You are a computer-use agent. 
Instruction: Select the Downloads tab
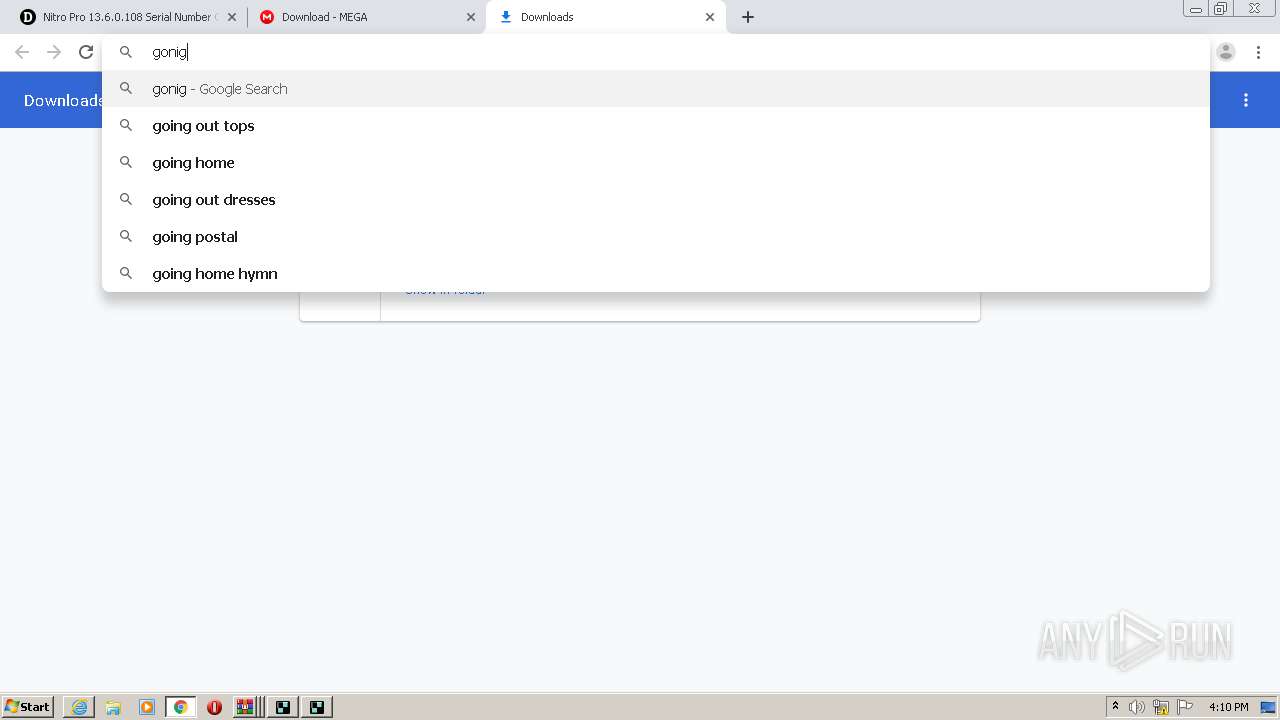coord(606,17)
